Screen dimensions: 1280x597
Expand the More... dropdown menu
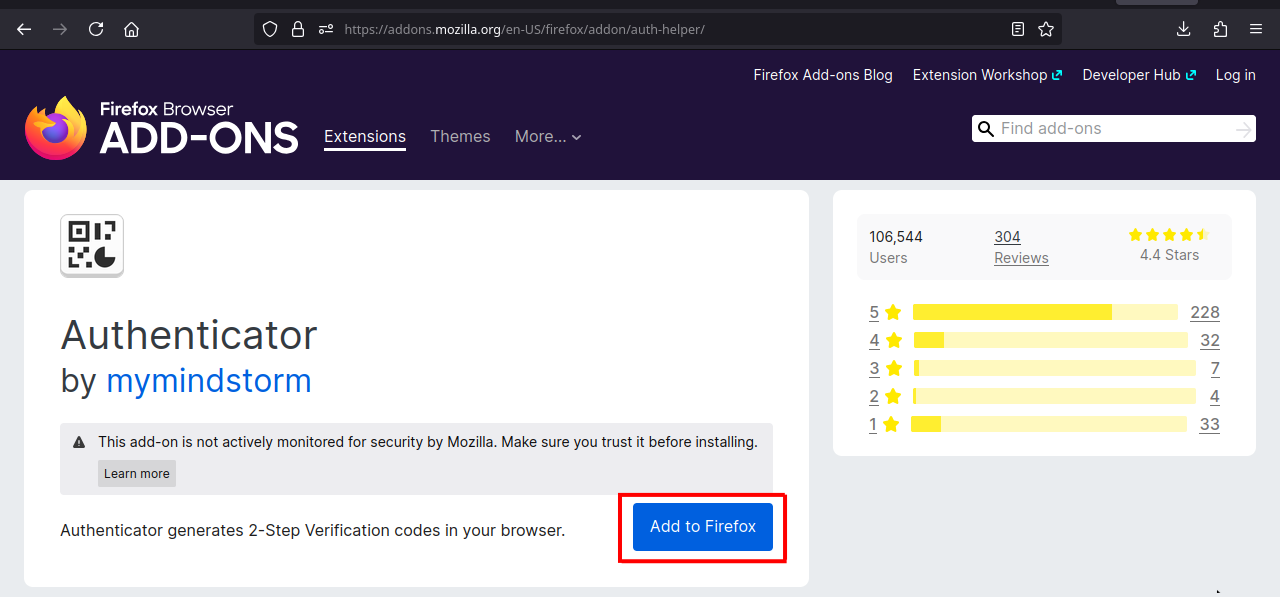click(x=548, y=136)
